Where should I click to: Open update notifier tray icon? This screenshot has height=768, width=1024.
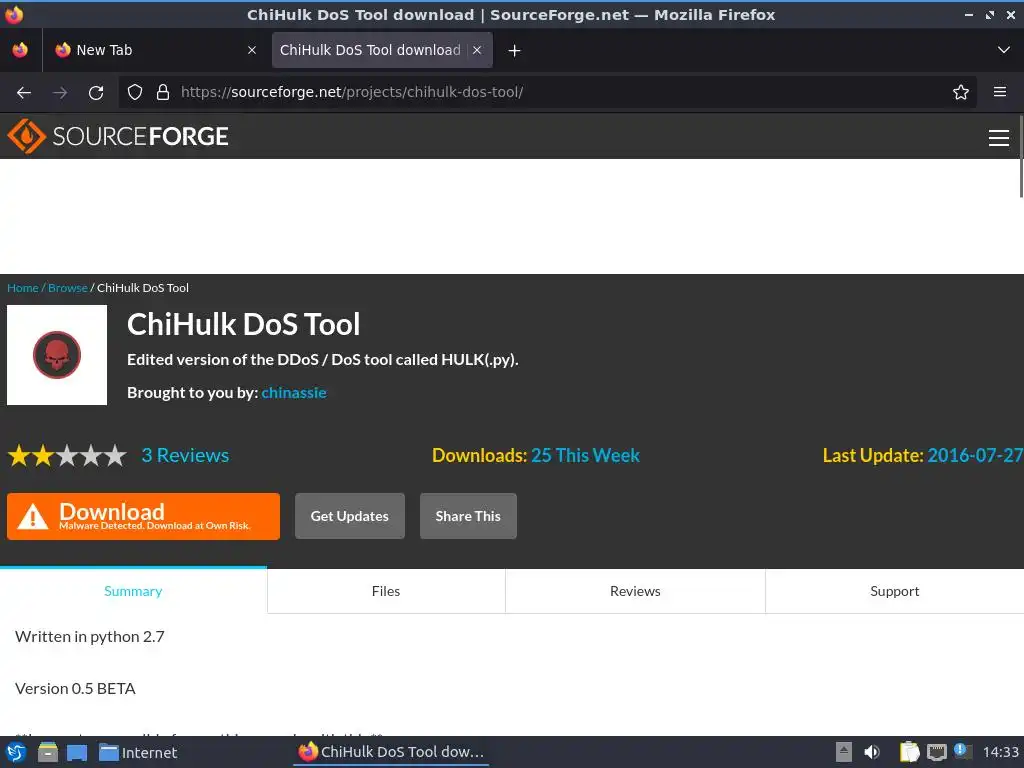click(961, 751)
